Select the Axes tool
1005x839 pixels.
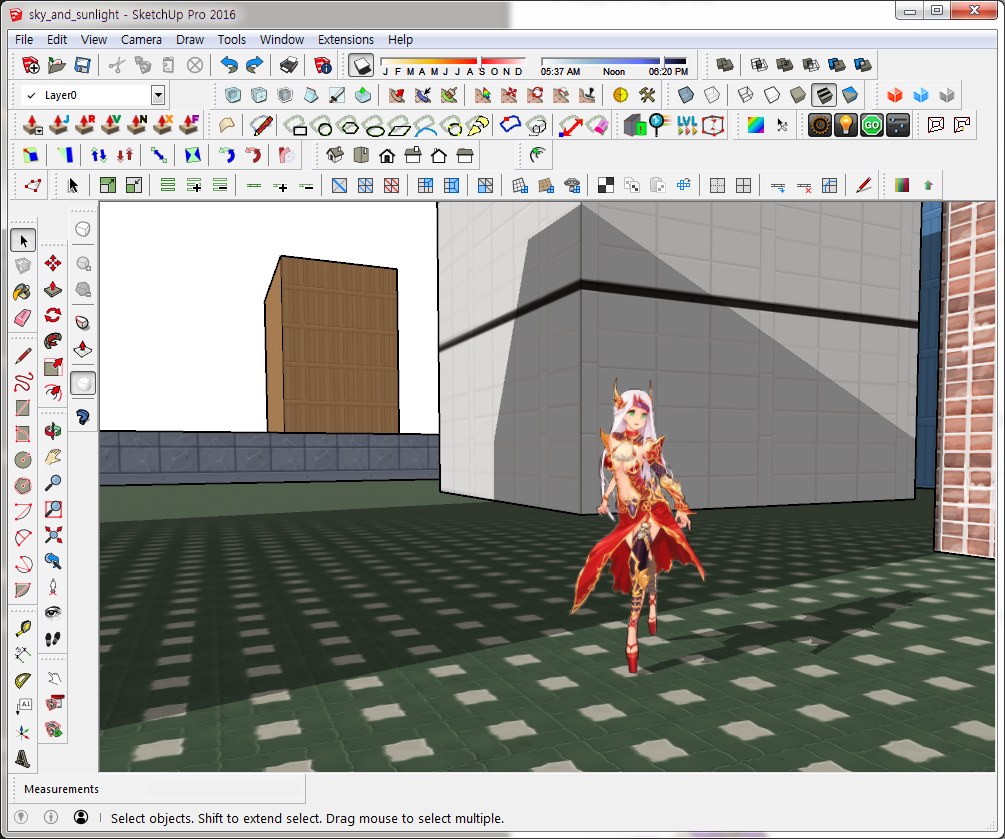[x=22, y=733]
